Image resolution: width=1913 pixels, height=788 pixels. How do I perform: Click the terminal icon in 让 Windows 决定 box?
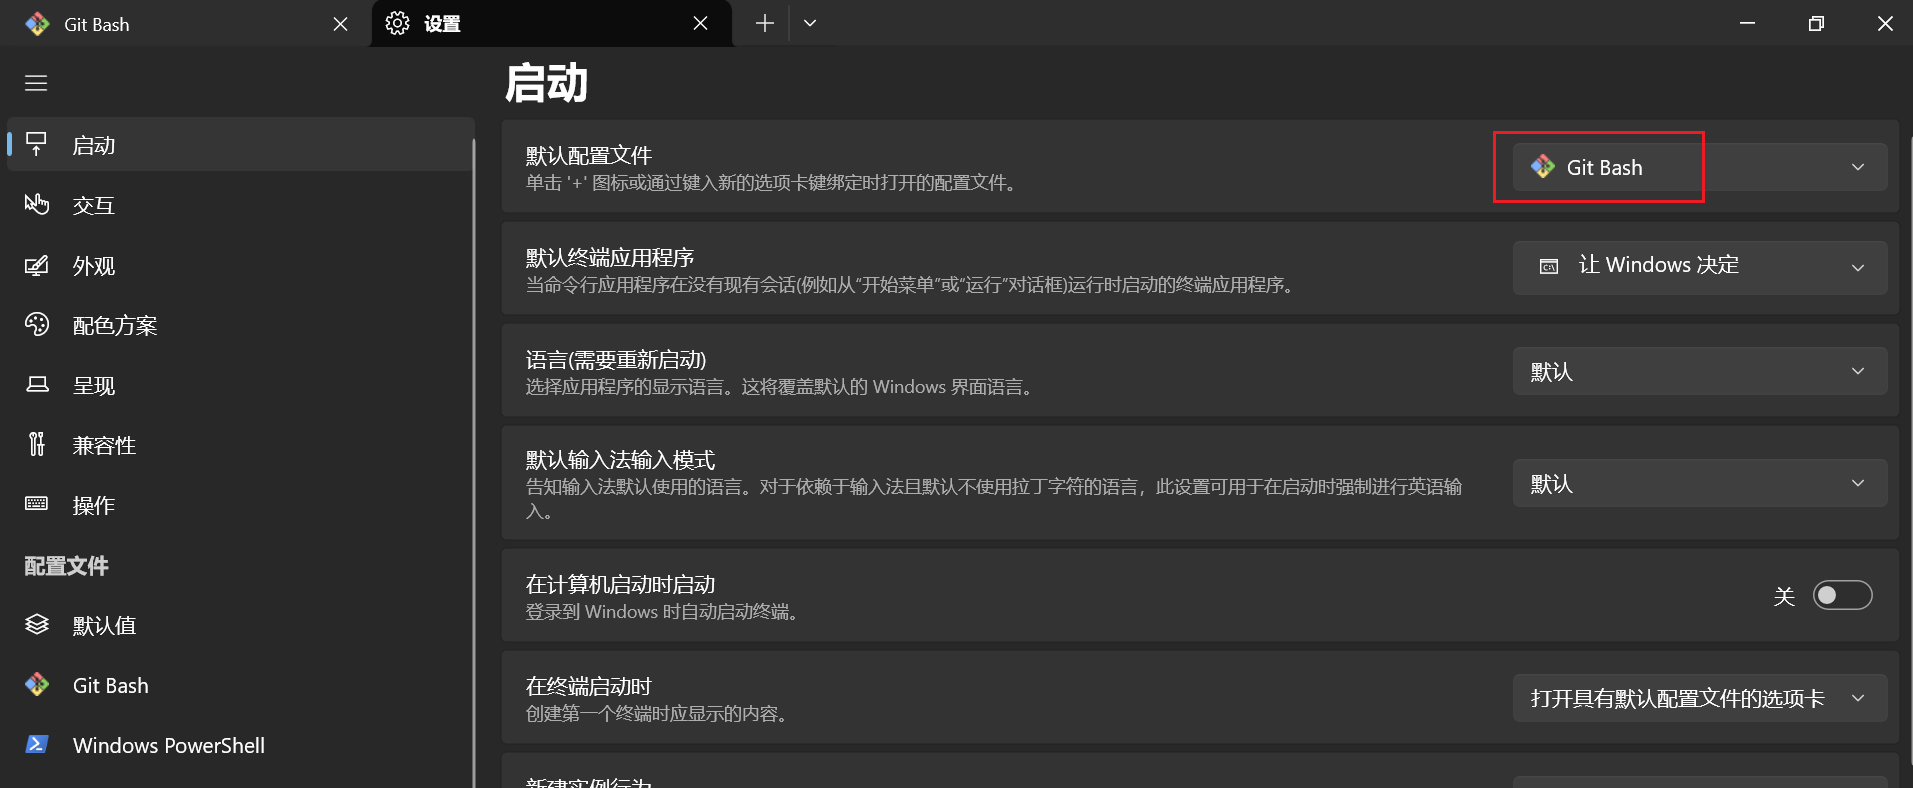[x=1549, y=266]
